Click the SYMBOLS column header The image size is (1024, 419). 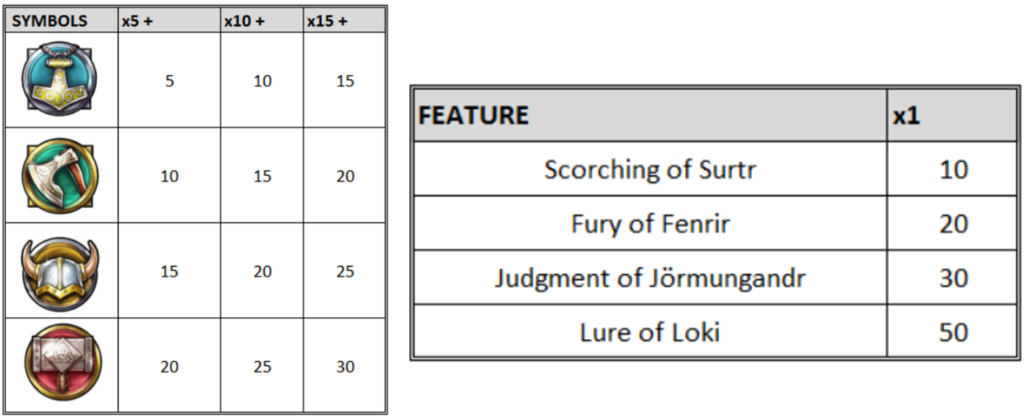(50, 21)
